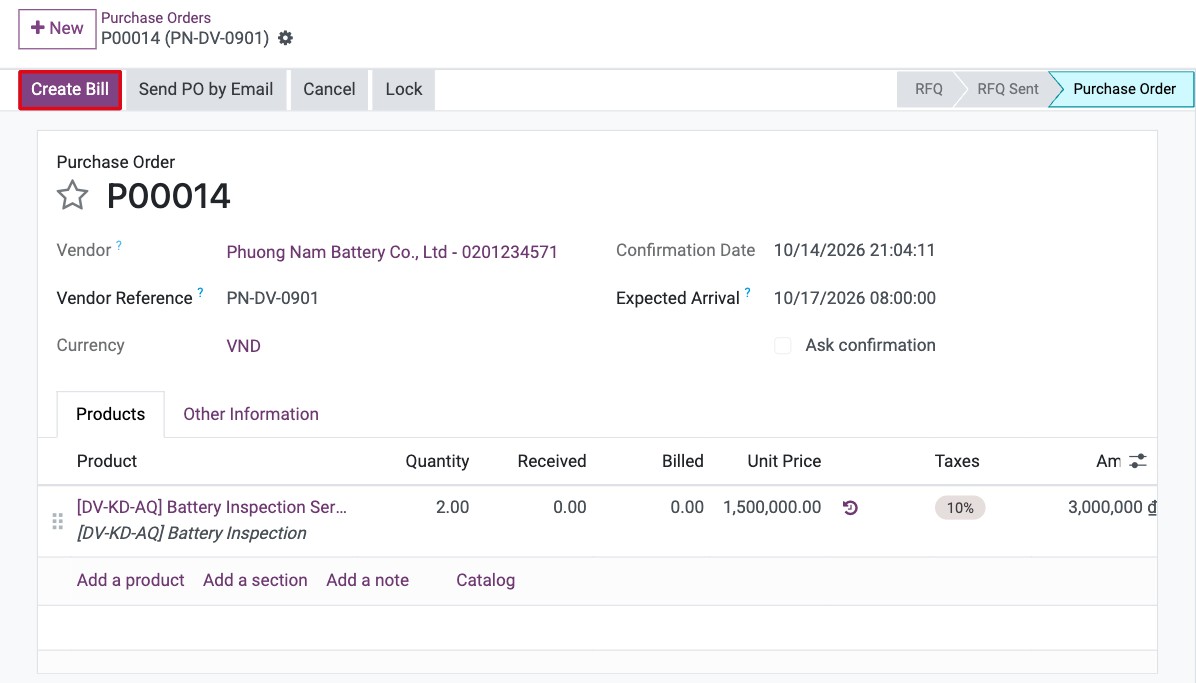Open the Vendor Reference help question mark
This screenshot has height=683, width=1196.
point(201,292)
